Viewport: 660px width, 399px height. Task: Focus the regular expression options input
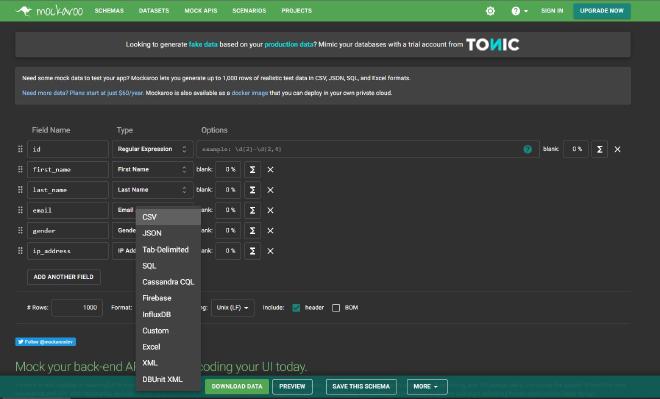coord(367,149)
